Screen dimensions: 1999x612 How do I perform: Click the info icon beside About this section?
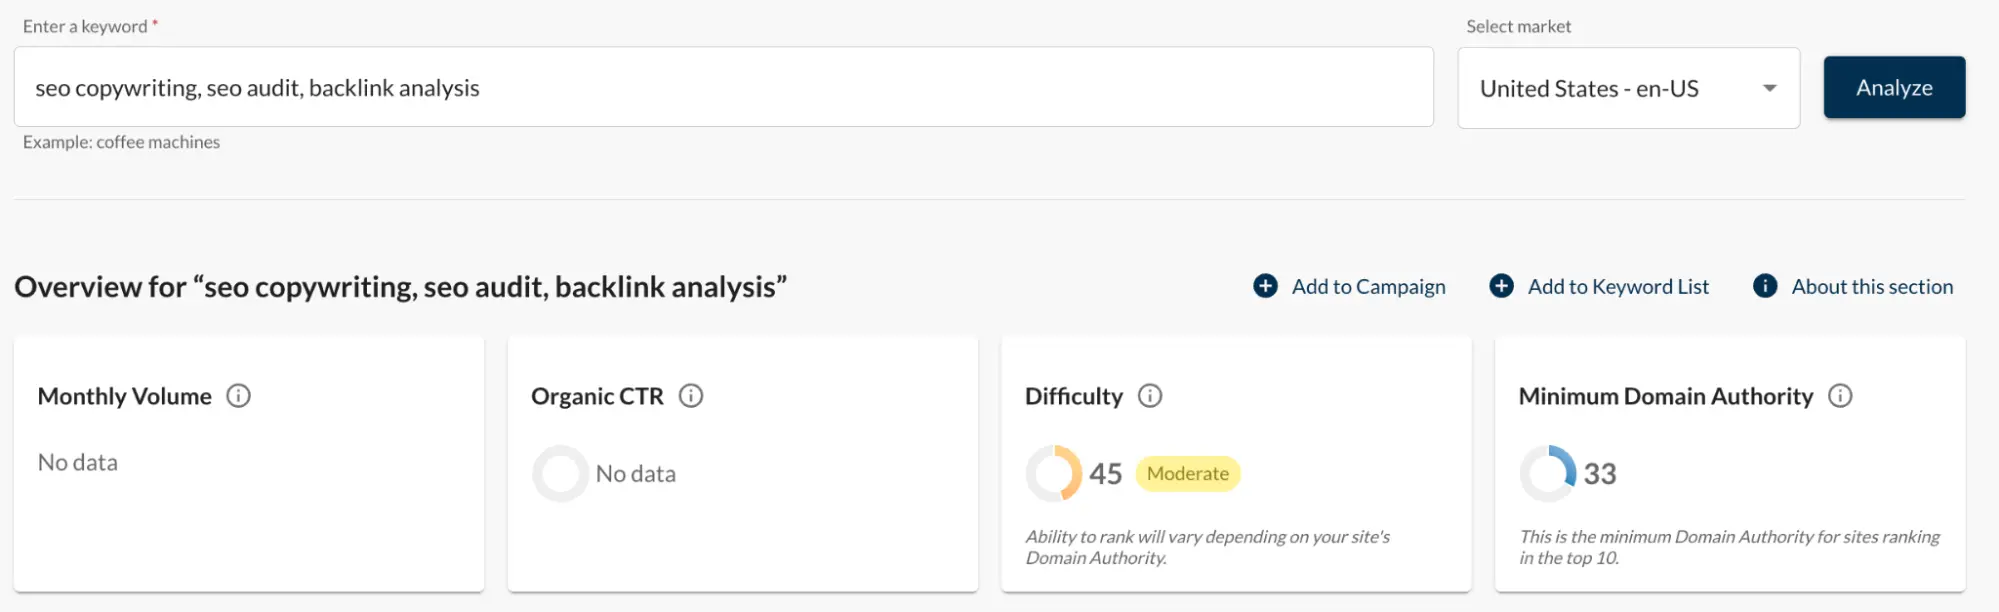pos(1764,286)
